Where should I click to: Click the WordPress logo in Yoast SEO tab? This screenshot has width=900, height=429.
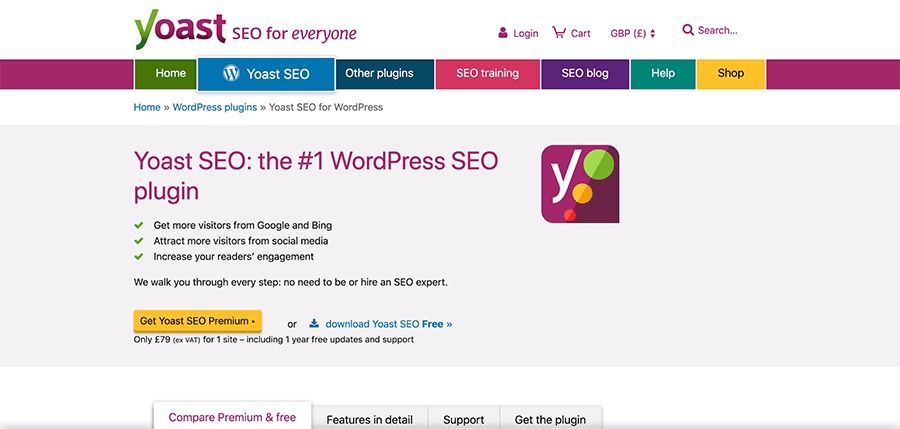(231, 73)
